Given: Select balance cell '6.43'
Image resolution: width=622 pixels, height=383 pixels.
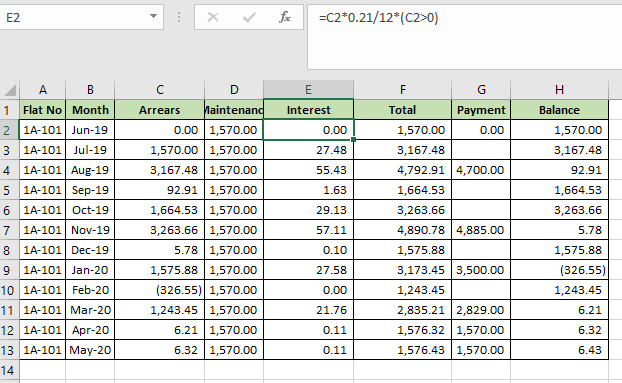Looking at the screenshot, I should click(559, 350).
